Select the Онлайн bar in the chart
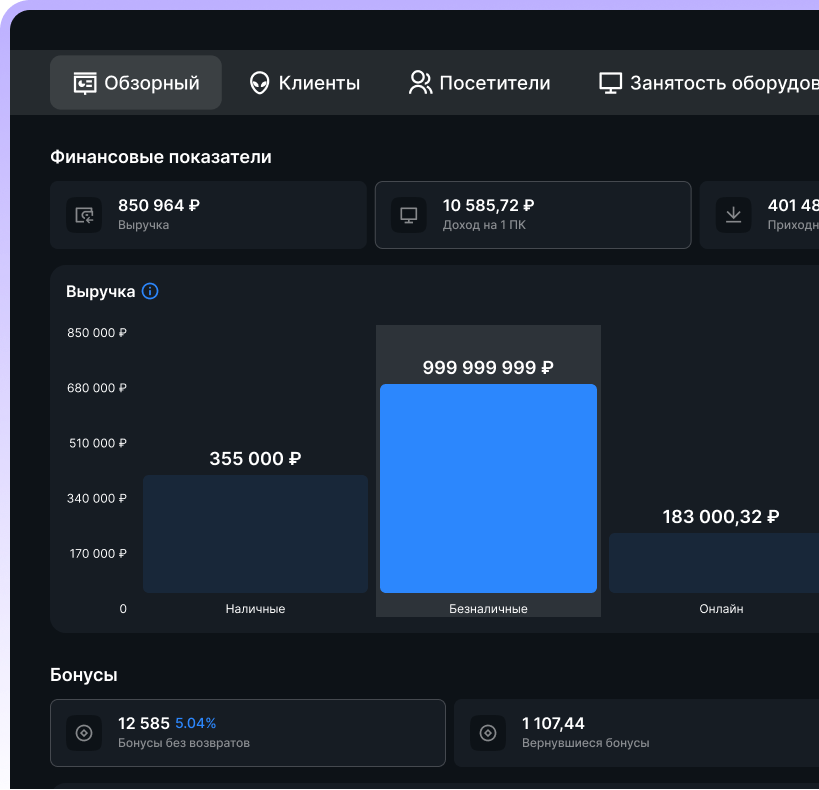 coord(714,563)
